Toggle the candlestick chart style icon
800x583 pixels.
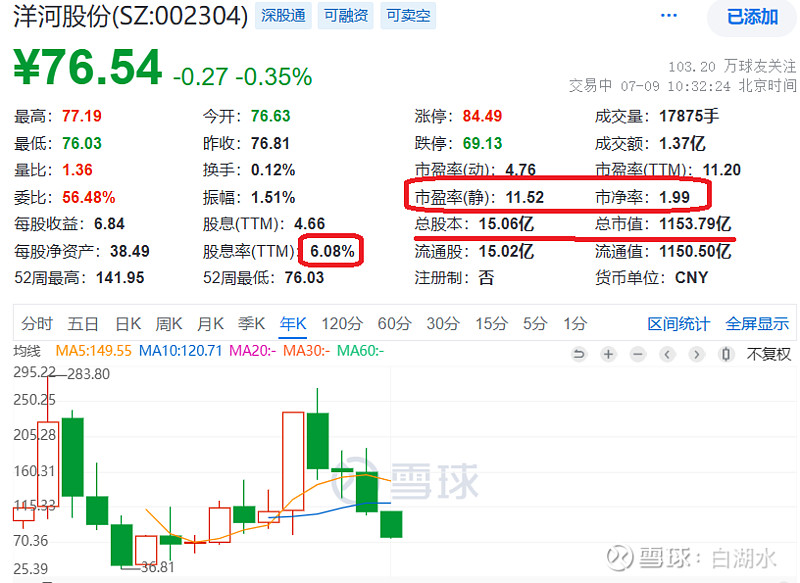coord(726,354)
